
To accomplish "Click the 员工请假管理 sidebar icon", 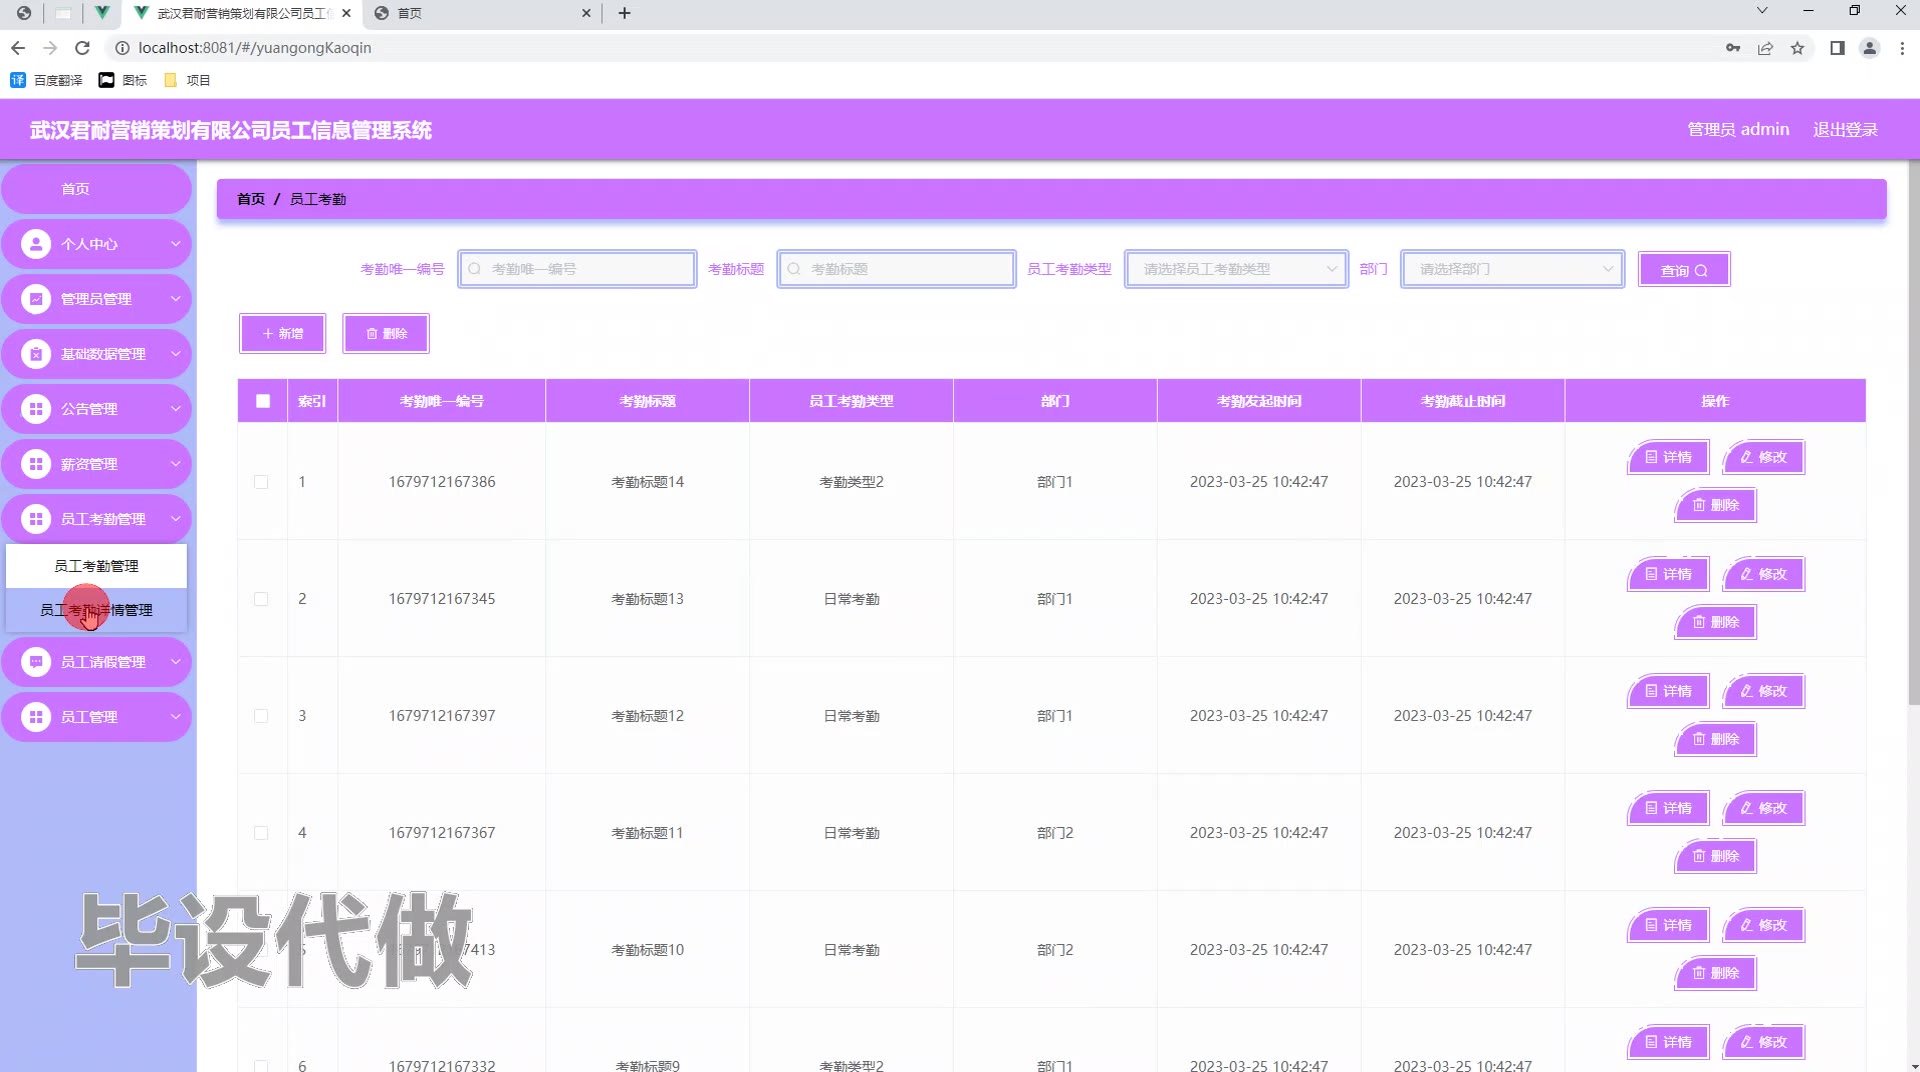I will pyautogui.click(x=36, y=662).
